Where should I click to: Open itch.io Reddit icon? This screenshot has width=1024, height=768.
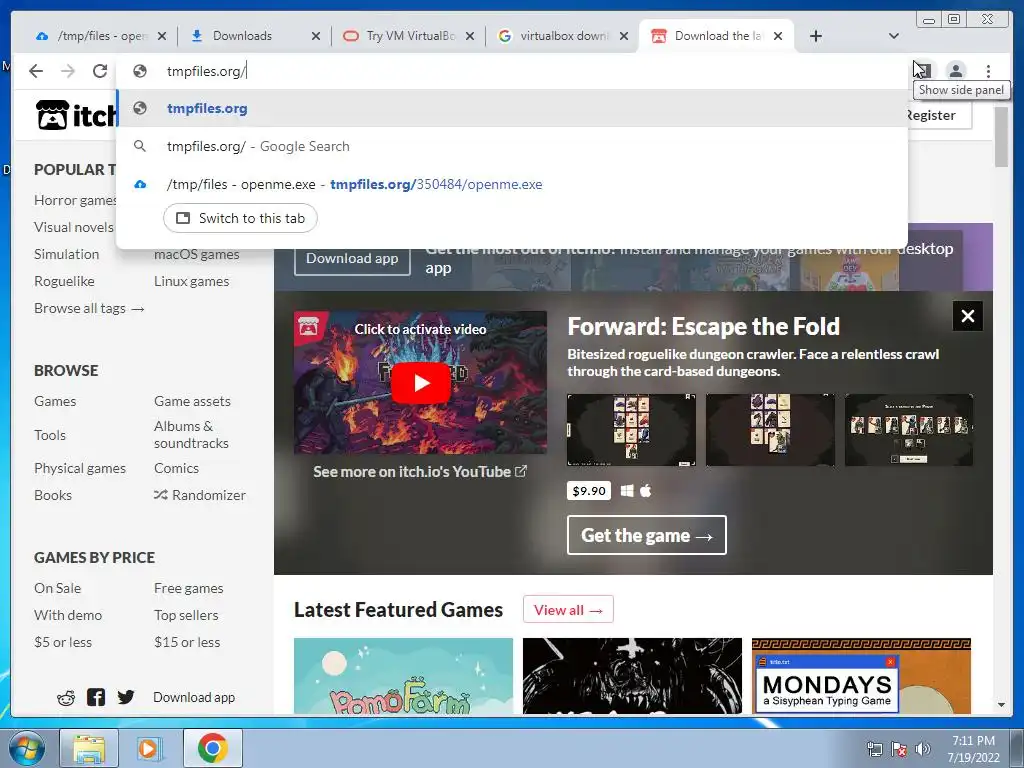(66, 697)
